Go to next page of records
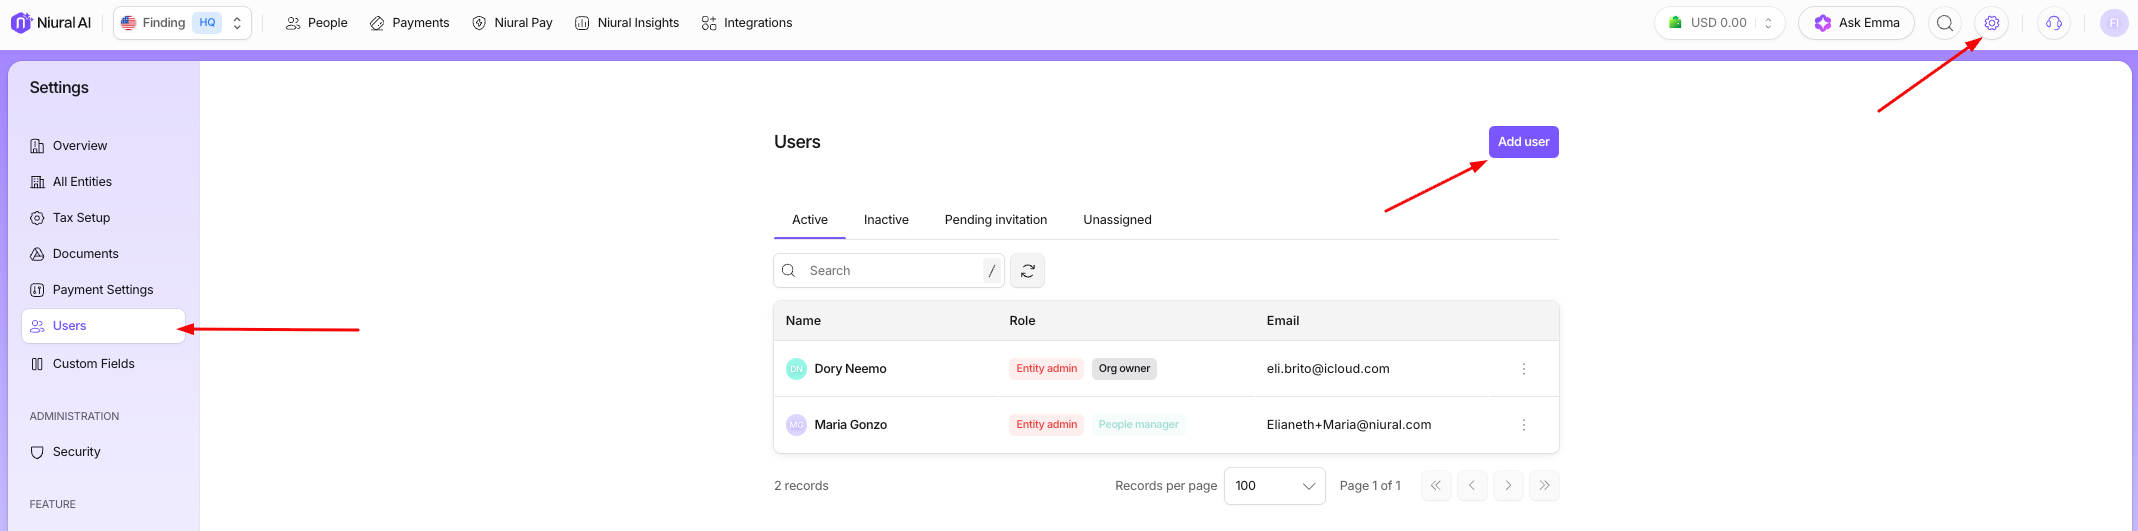The image size is (2138, 531). (x=1508, y=486)
